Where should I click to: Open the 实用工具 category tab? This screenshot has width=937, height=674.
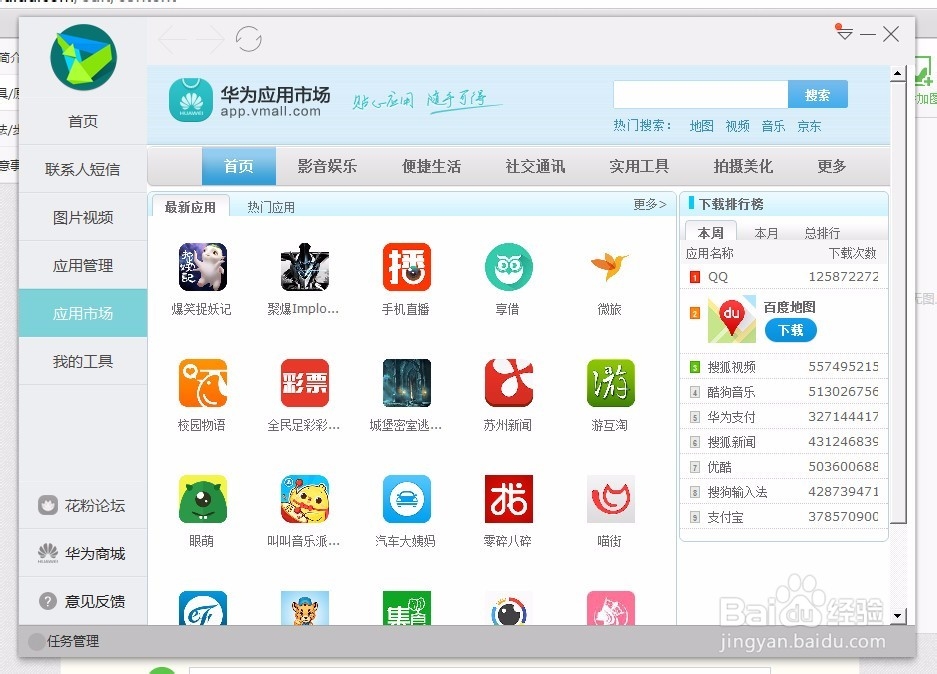pos(639,166)
